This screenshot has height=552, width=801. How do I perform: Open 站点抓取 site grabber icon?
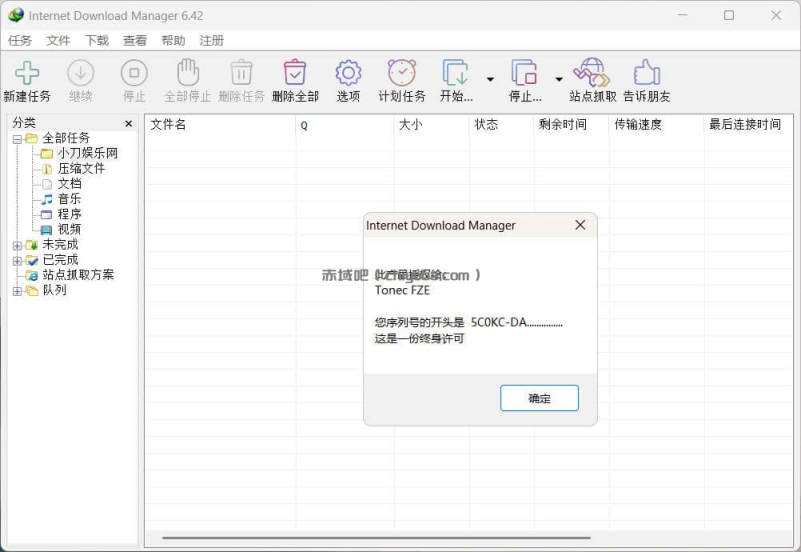pos(592,73)
